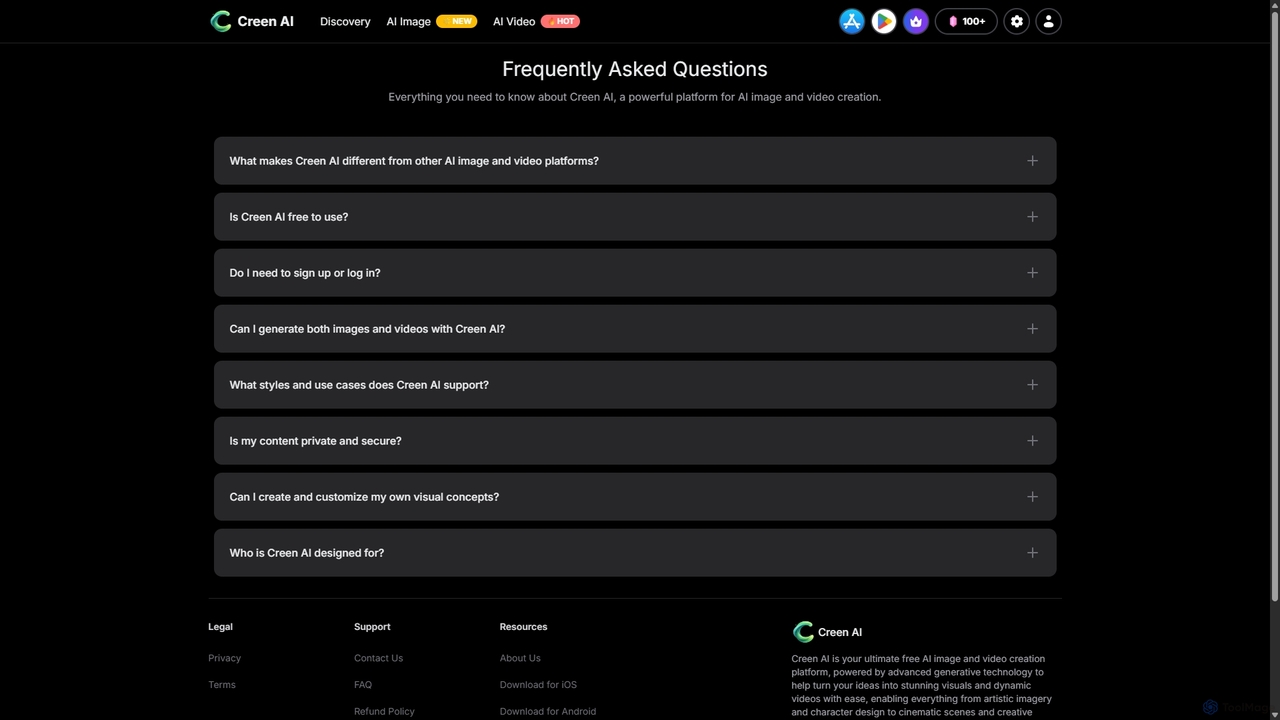Open the About Us footer link
The height and width of the screenshot is (720, 1280).
click(520, 658)
